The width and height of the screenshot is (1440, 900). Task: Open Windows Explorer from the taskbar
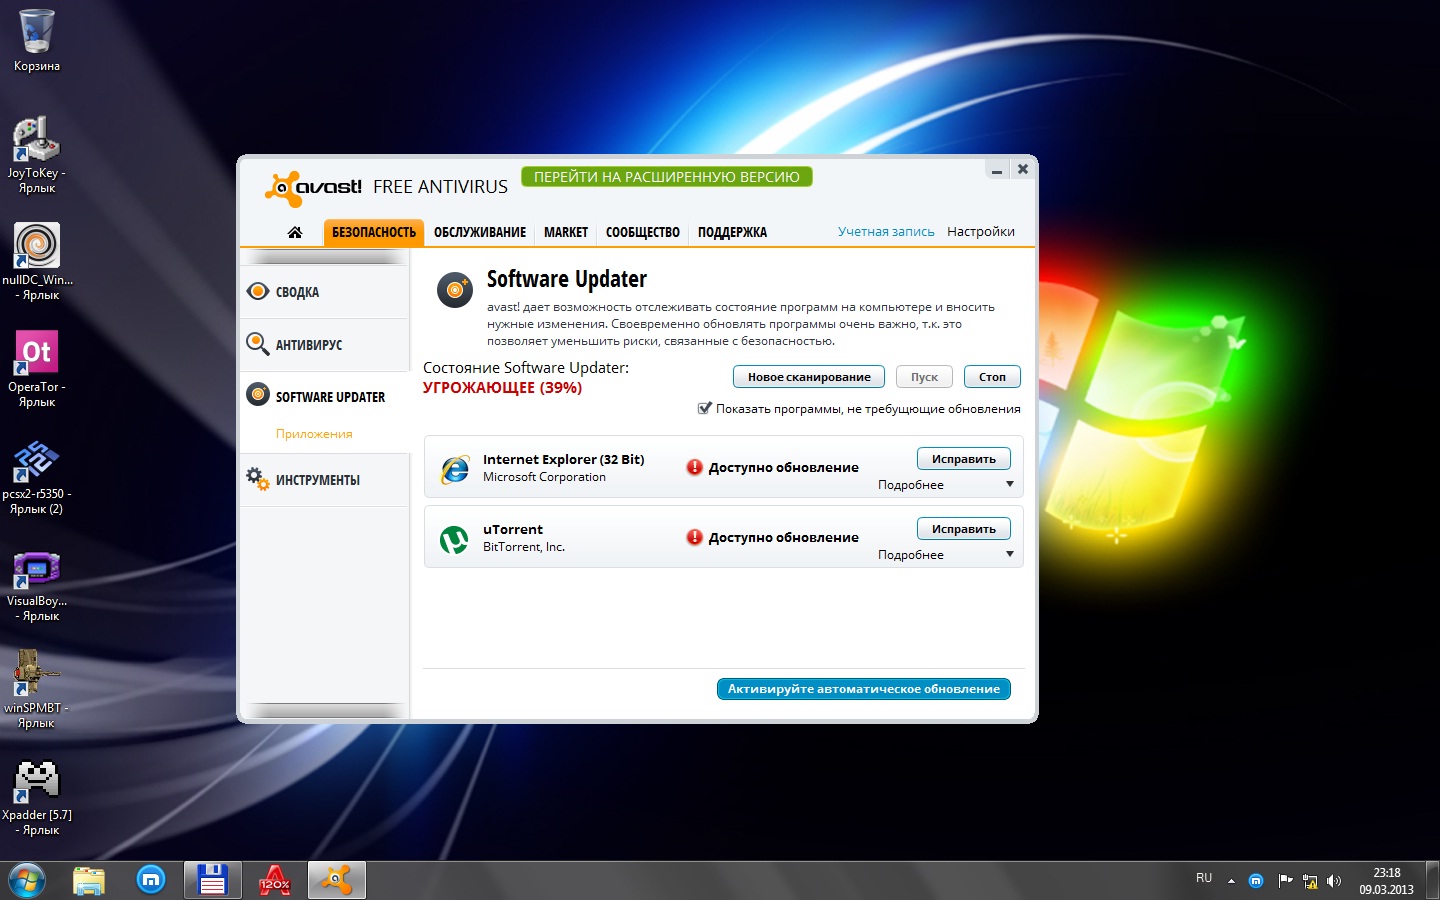89,881
